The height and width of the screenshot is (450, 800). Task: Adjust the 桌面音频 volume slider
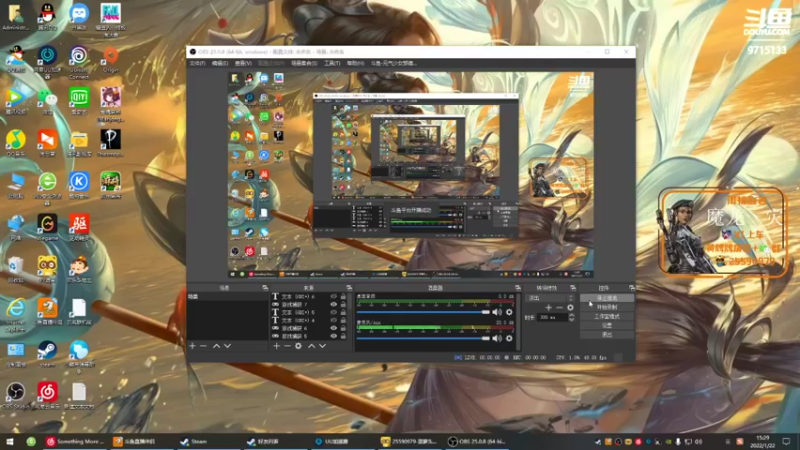point(423,312)
